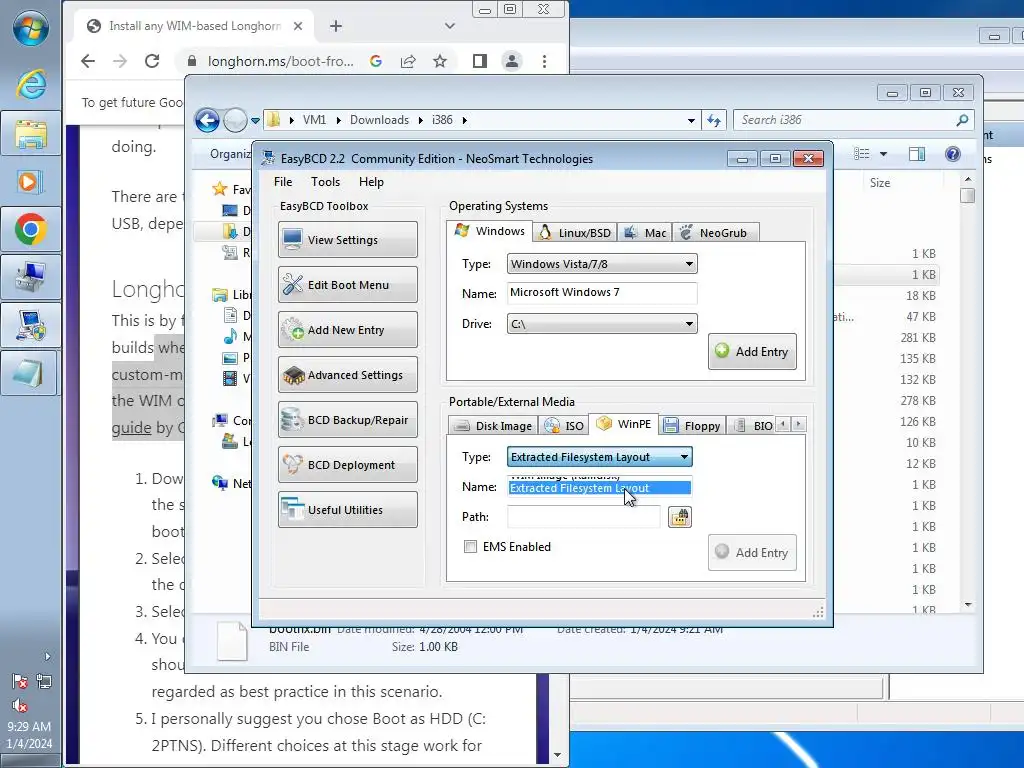The image size is (1024, 768).
Task: Open Useful Utilities
Action: 347,509
